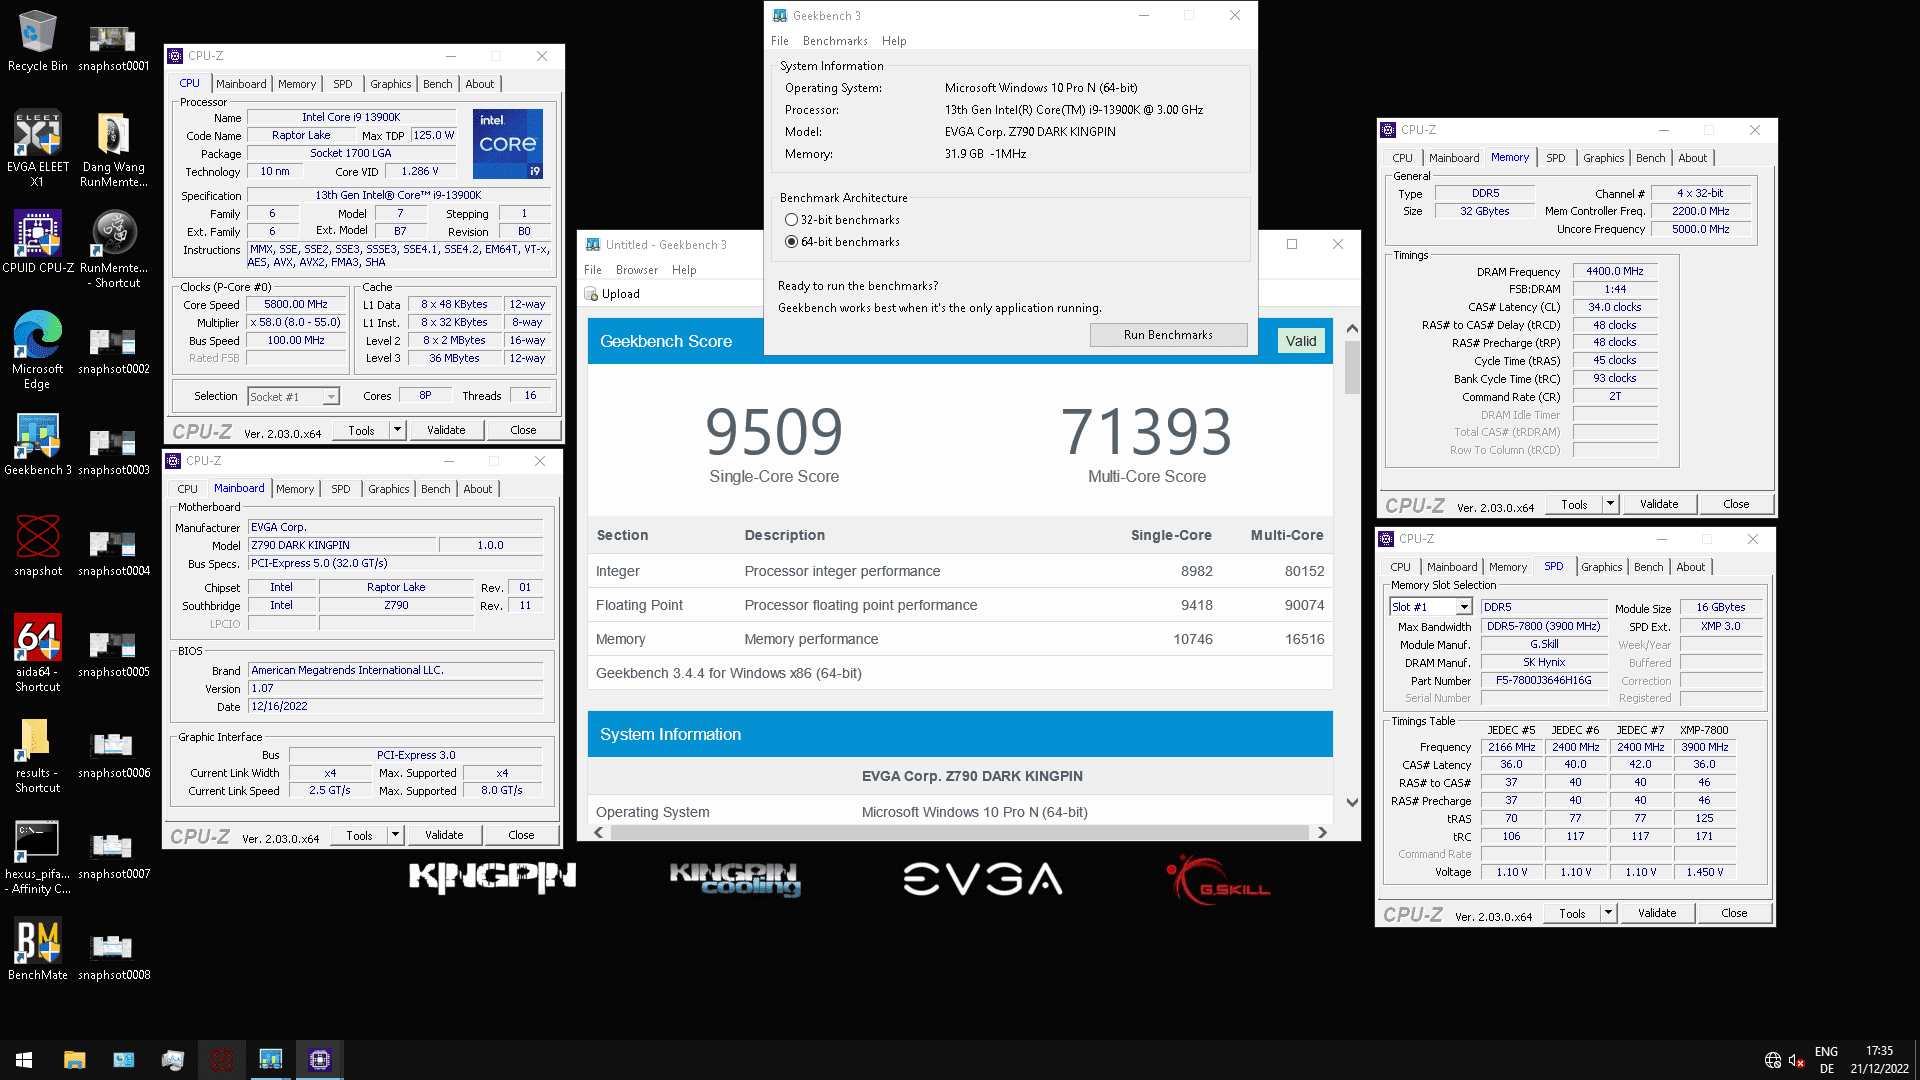Click Run Benchmarks button
Viewport: 1920px width, 1080px height.
pos(1168,335)
